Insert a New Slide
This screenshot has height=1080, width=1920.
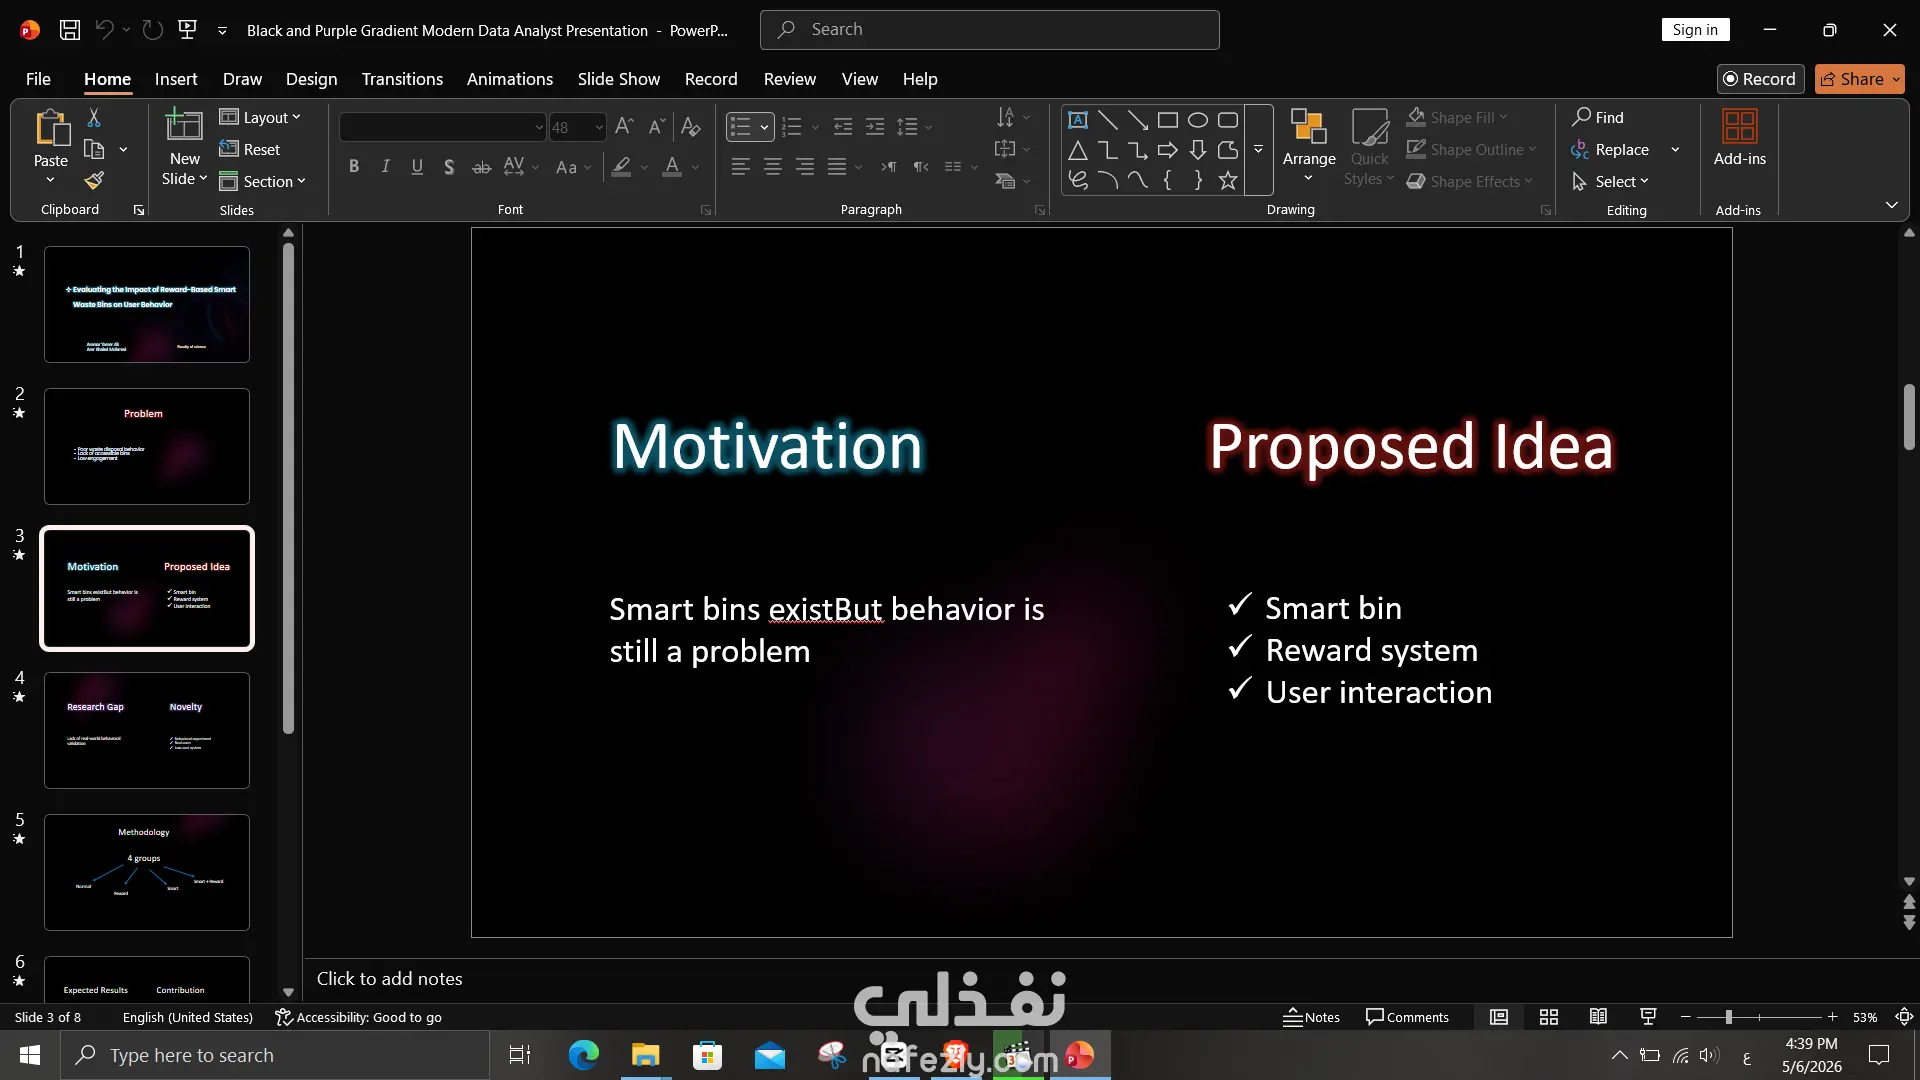point(184,148)
